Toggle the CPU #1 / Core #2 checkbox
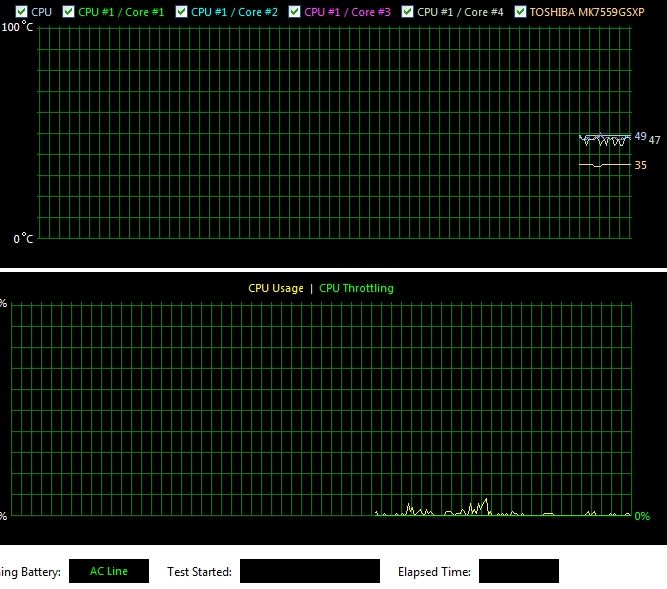This screenshot has height=589, width=667. click(181, 12)
